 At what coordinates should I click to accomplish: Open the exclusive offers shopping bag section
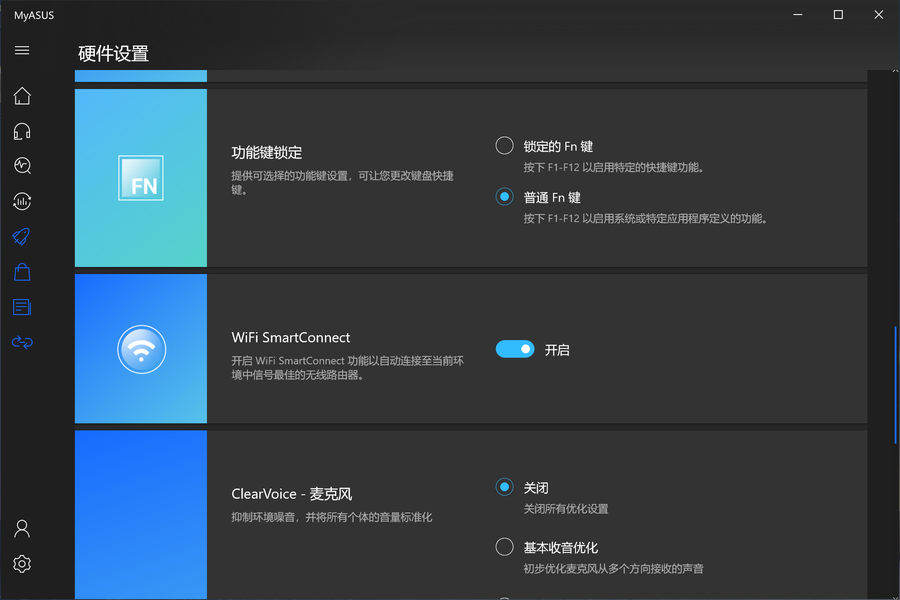coord(22,271)
